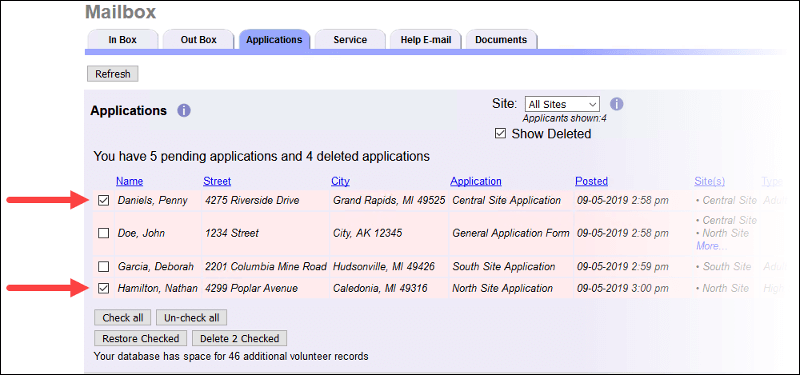Click the Restore Checked button

click(141, 338)
